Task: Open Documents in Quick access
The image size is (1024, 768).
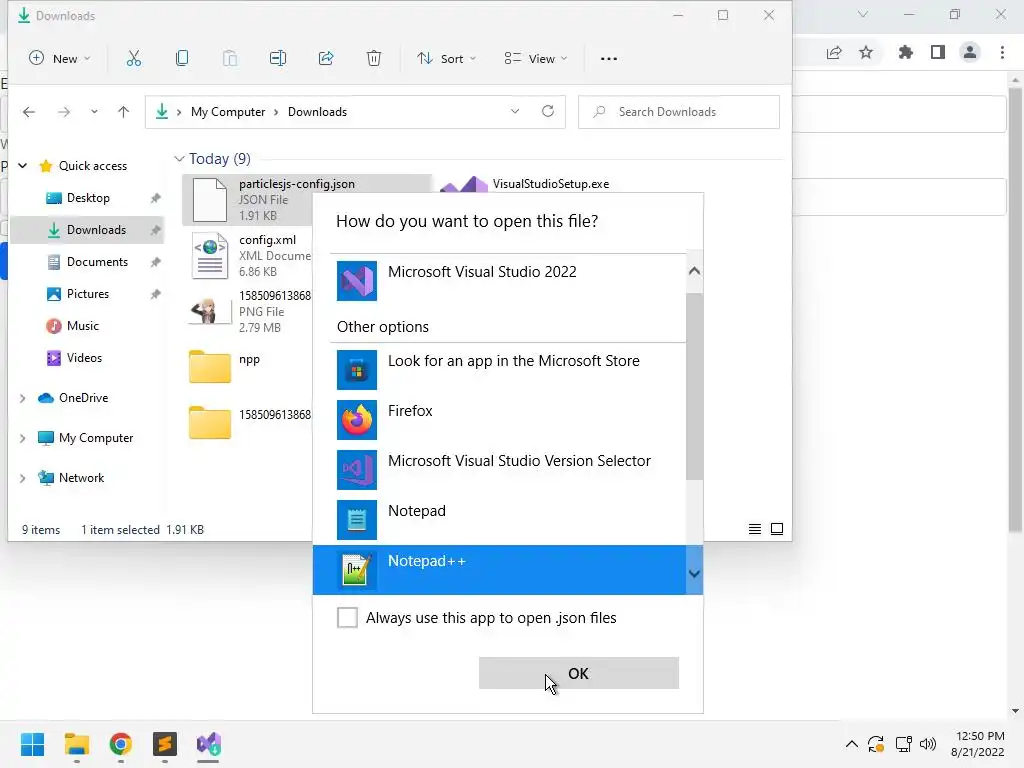Action: point(97,262)
